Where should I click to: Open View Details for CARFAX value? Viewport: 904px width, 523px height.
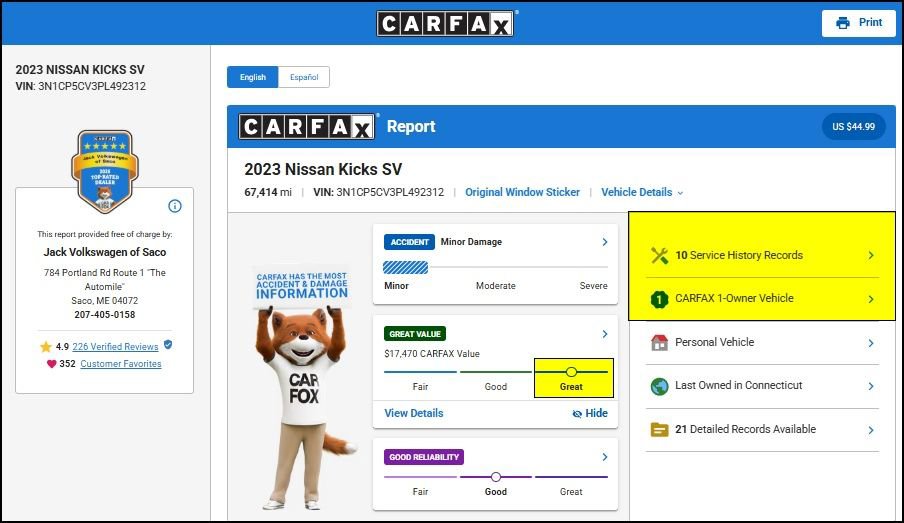click(x=413, y=413)
